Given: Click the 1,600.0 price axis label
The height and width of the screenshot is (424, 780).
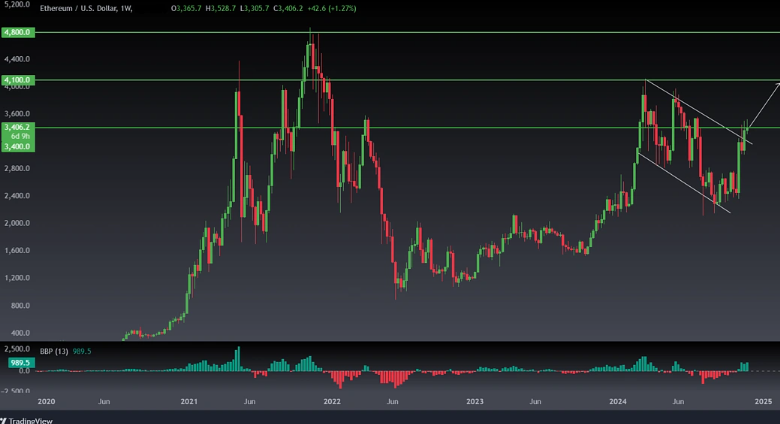Looking at the screenshot, I should [x=17, y=250].
